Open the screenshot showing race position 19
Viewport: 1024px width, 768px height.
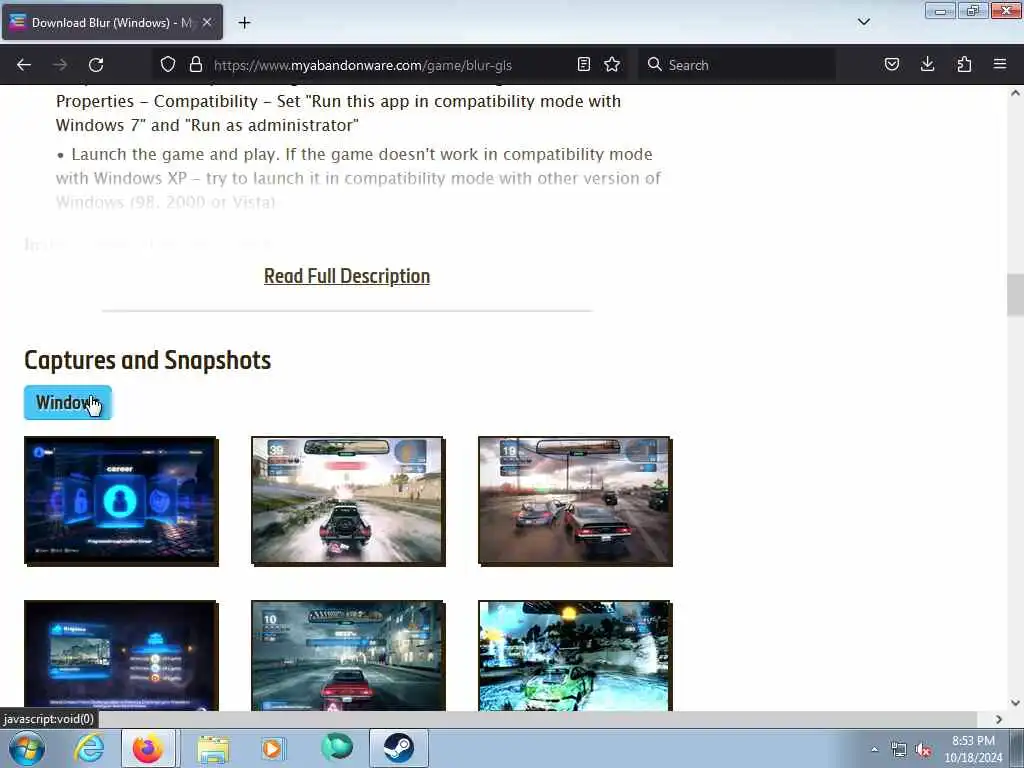pos(575,501)
